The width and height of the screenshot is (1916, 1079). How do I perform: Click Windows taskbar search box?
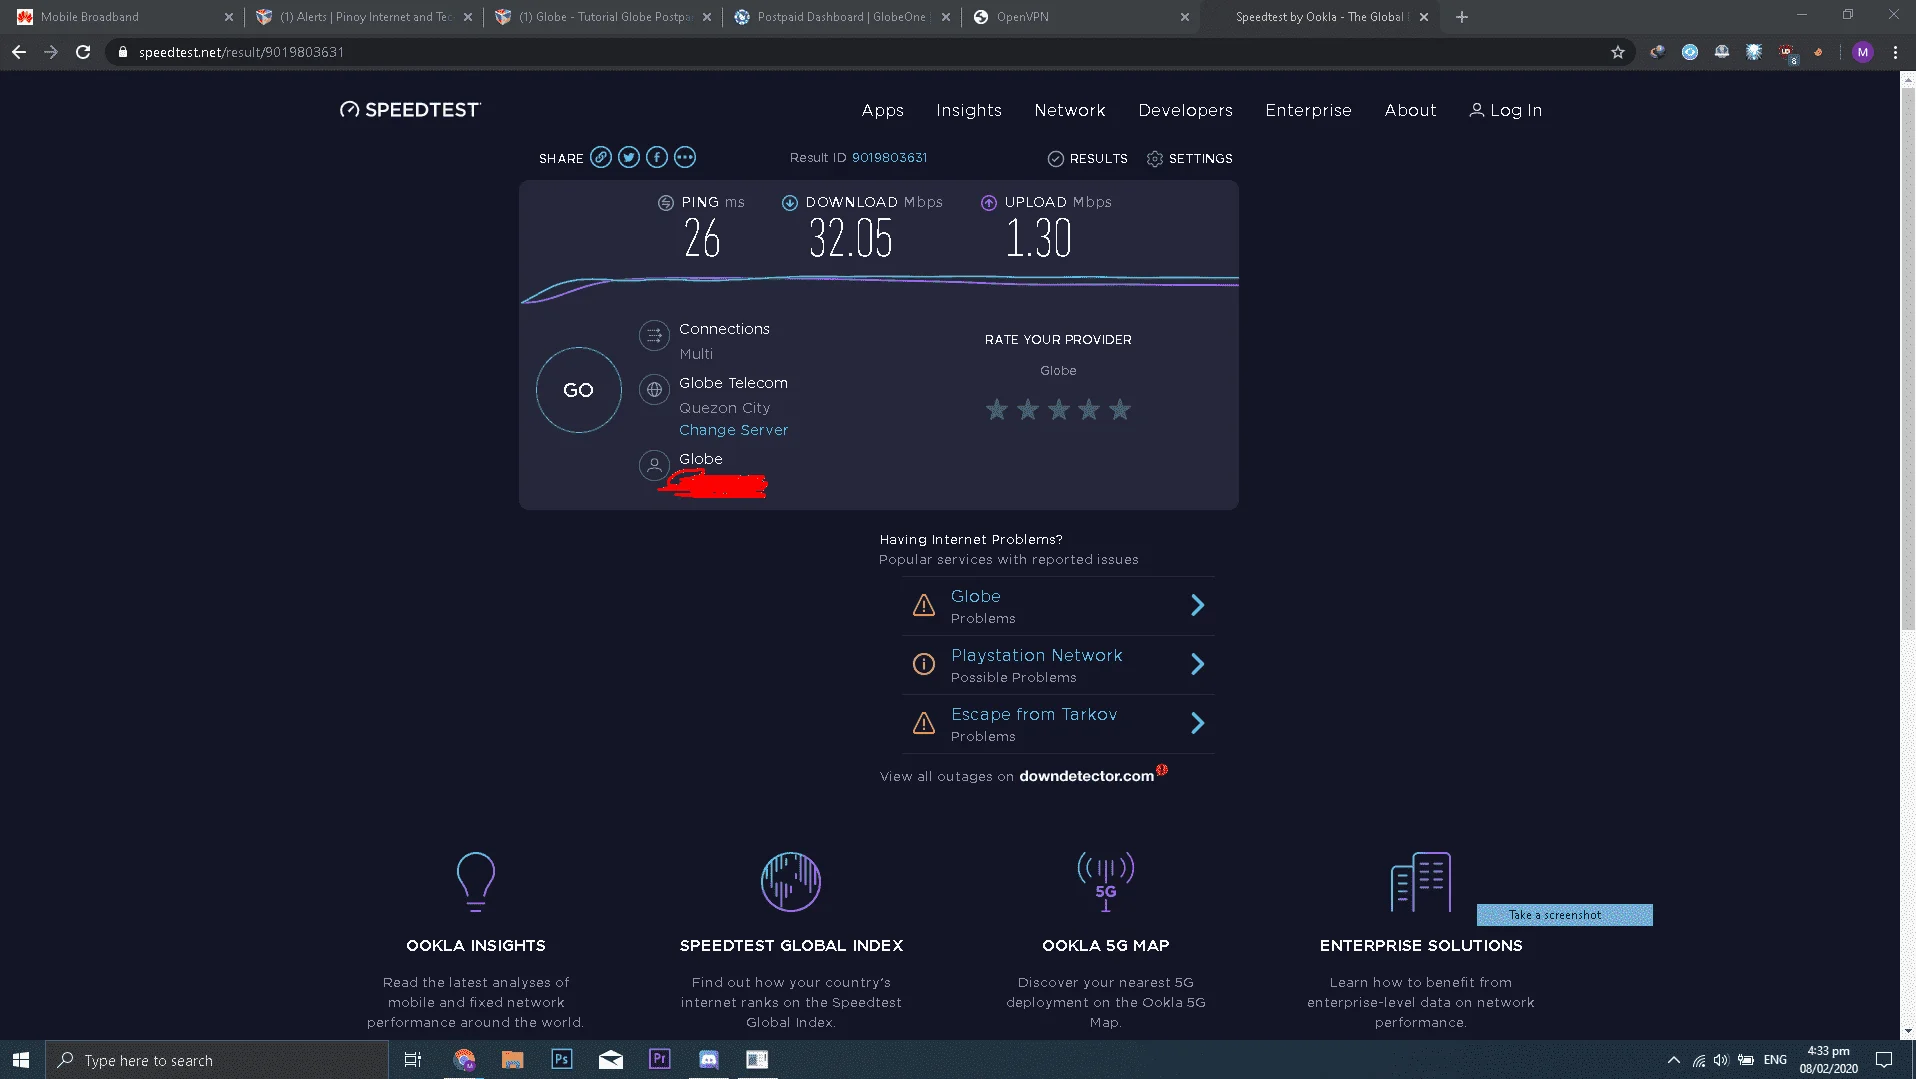pyautogui.click(x=217, y=1060)
